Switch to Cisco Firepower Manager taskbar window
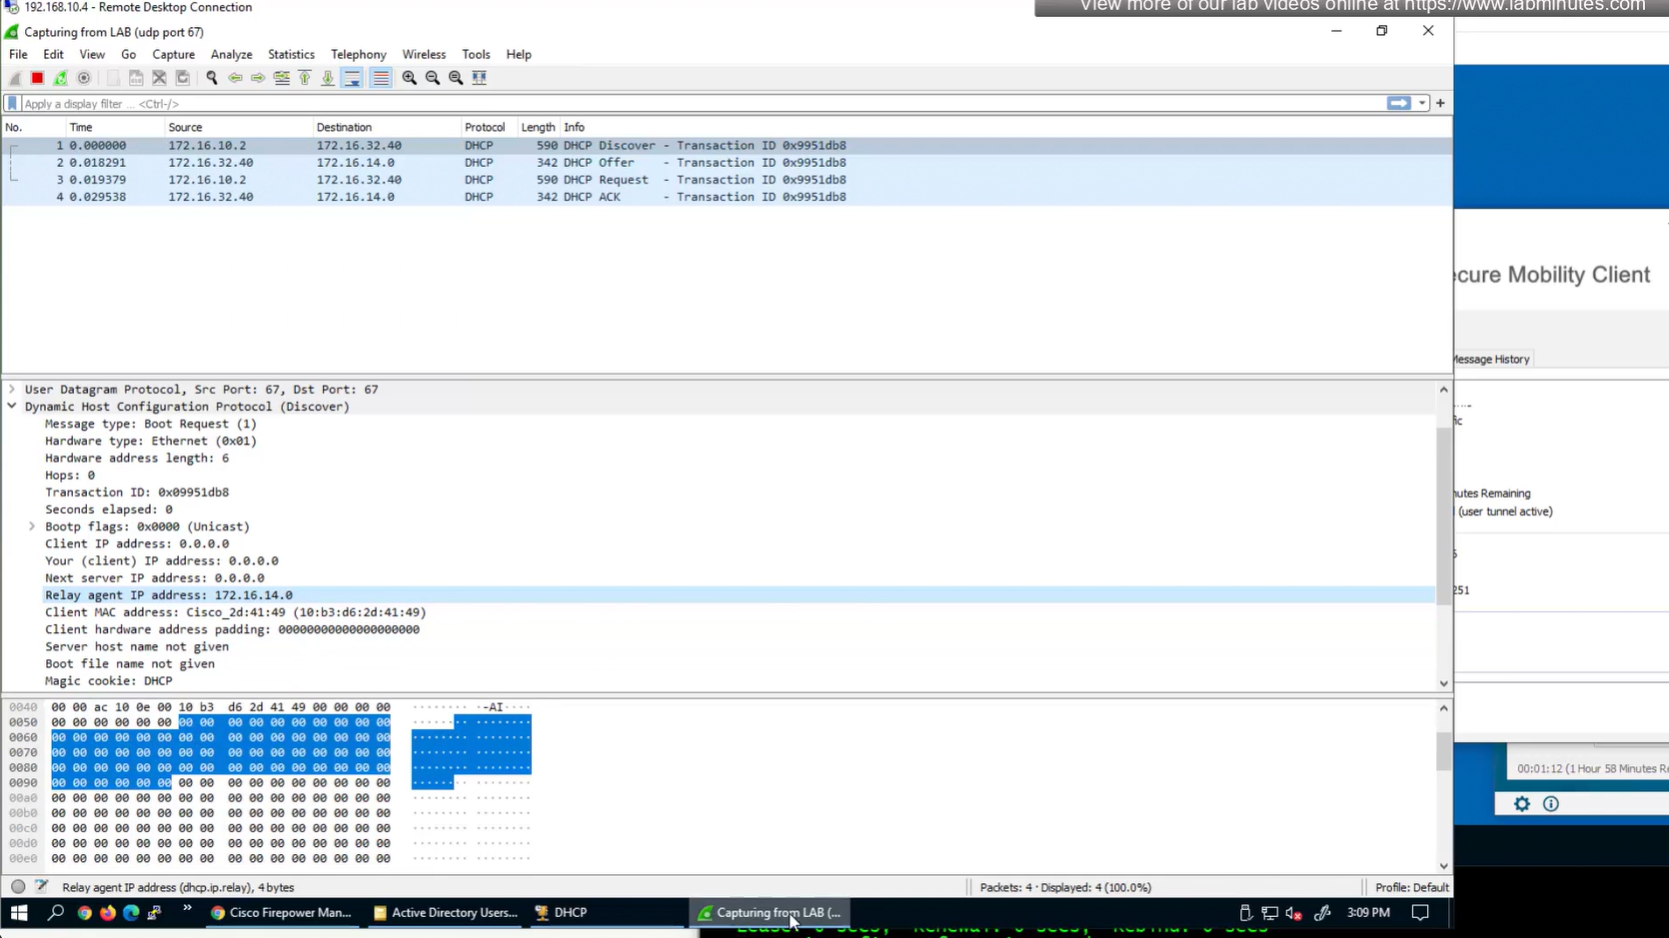The height and width of the screenshot is (938, 1669). [281, 913]
